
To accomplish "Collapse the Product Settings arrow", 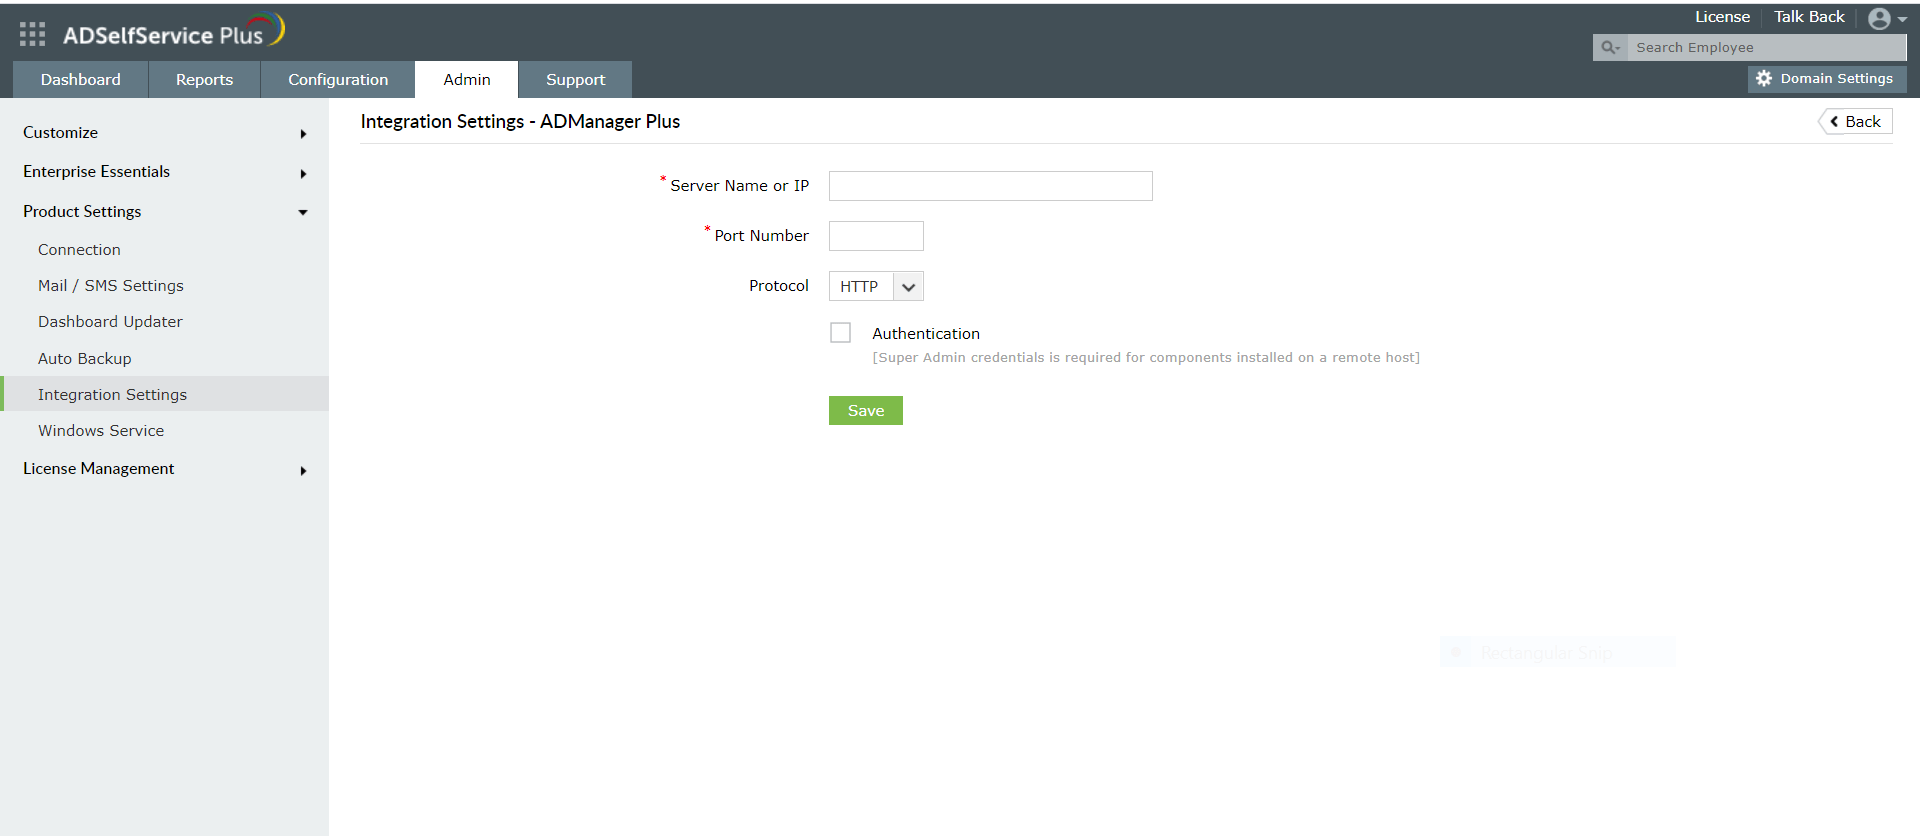I will 303,212.
